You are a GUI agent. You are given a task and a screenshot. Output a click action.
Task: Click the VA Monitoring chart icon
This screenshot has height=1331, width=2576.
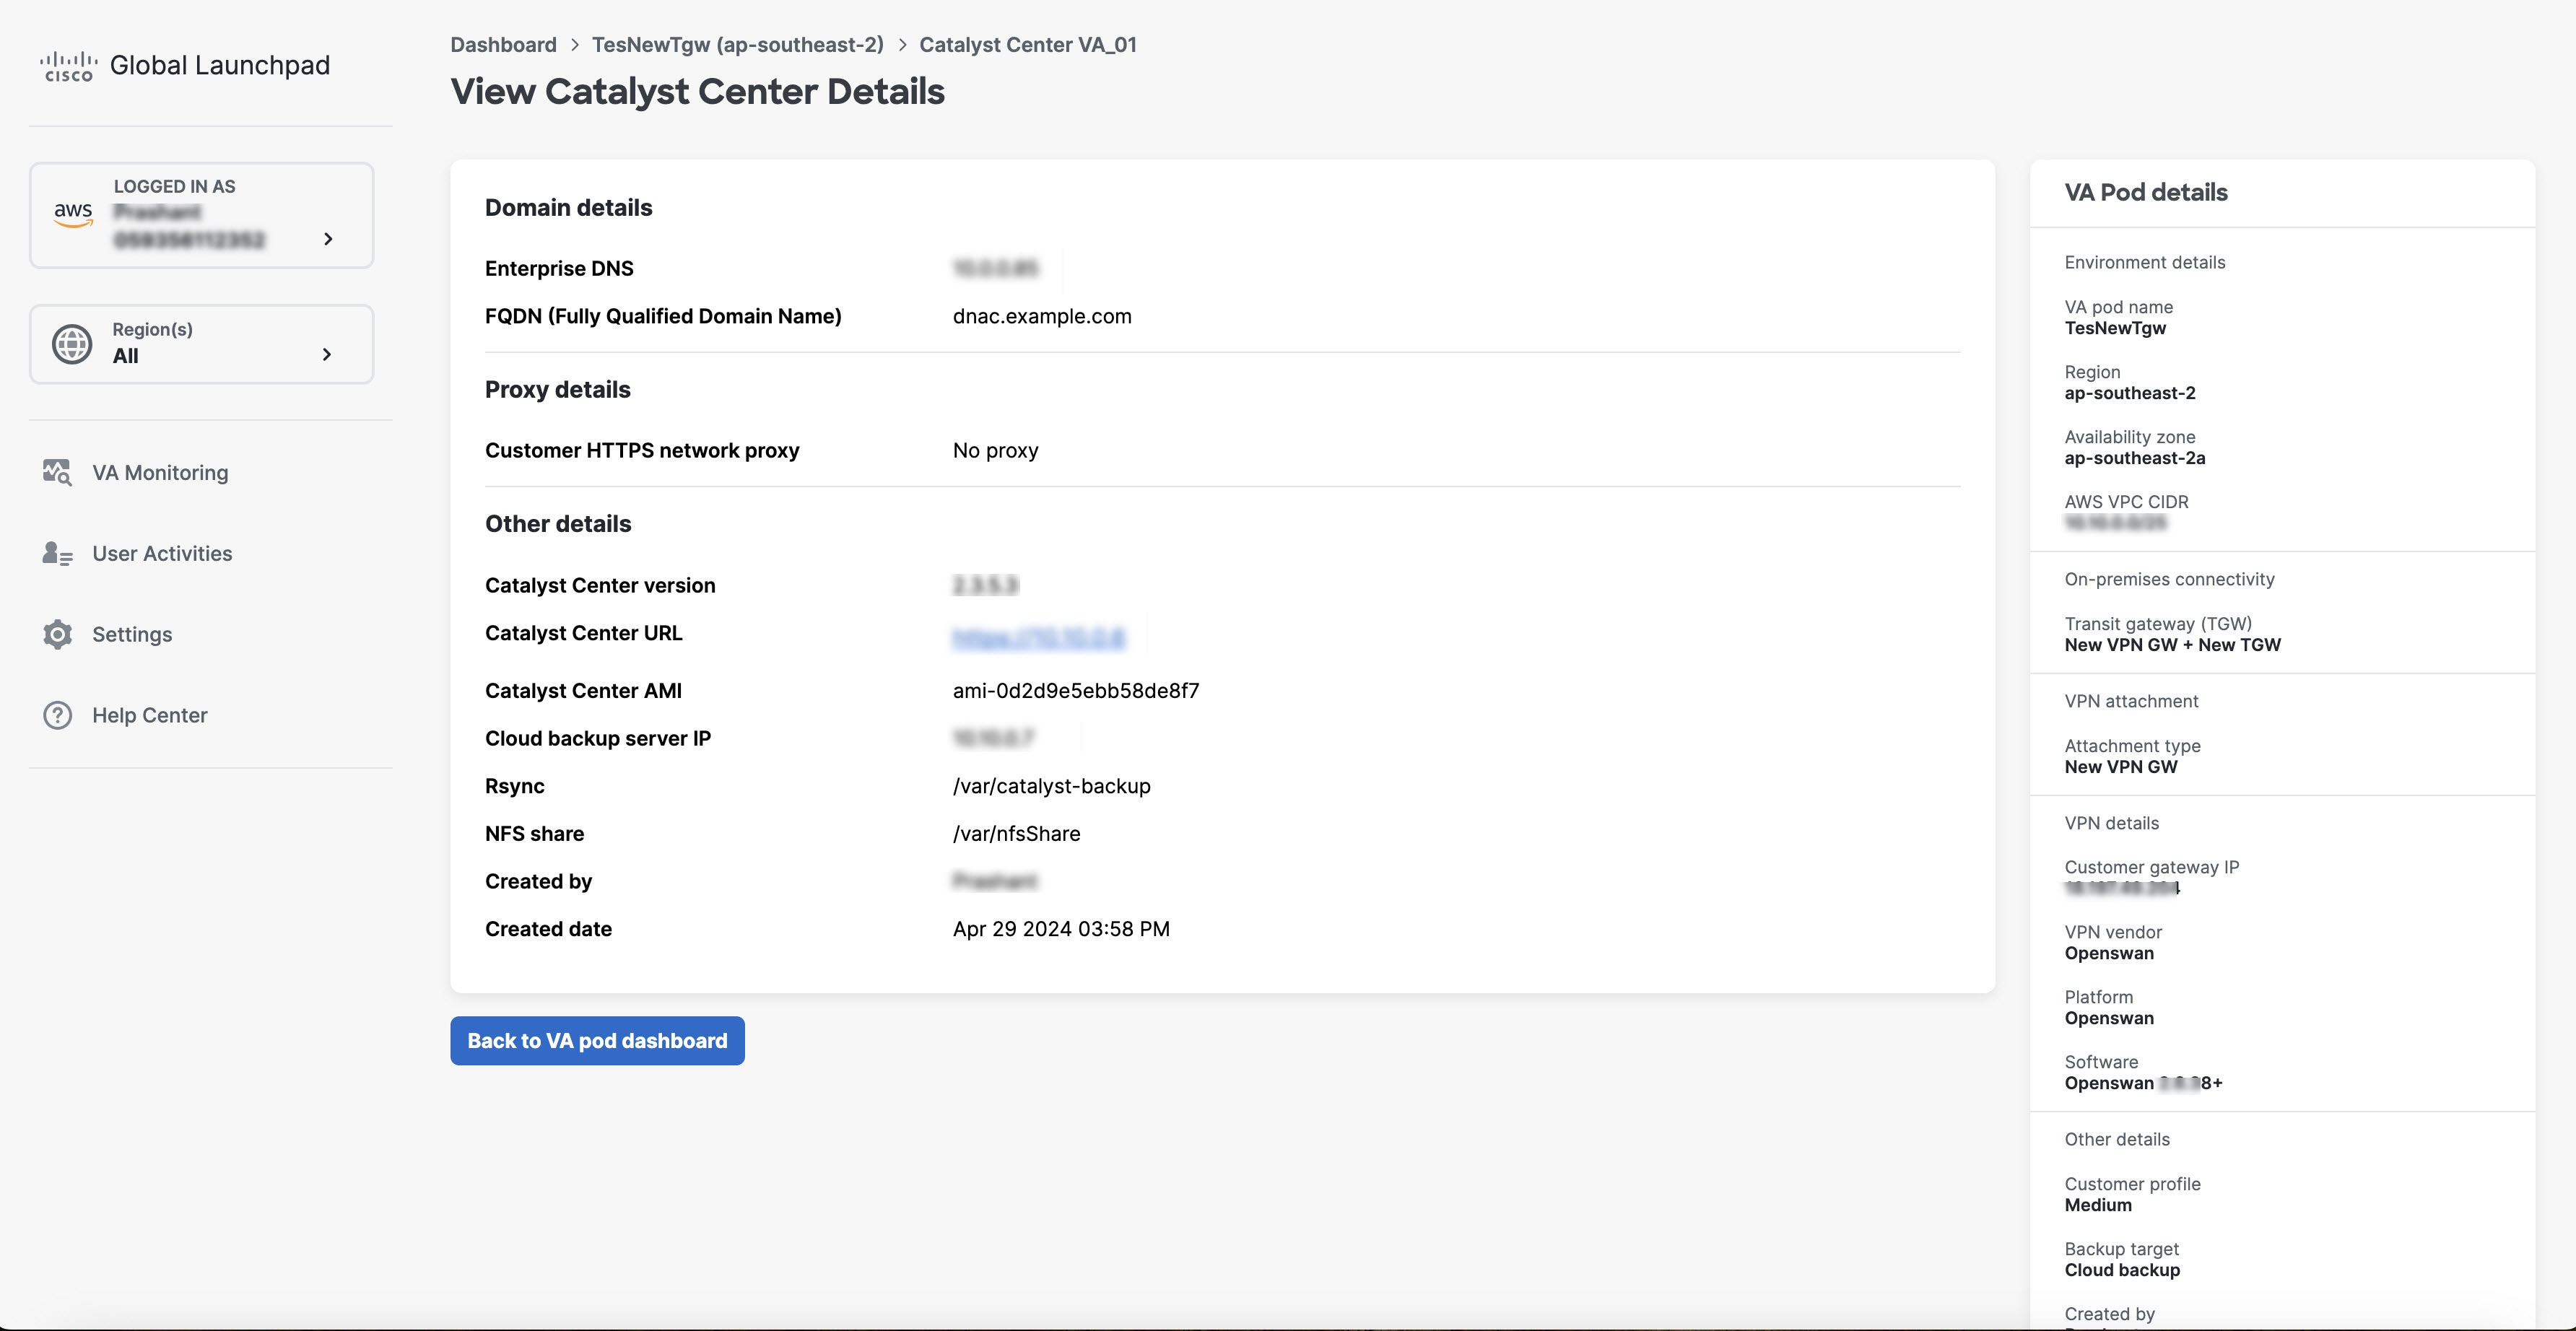pos(57,472)
